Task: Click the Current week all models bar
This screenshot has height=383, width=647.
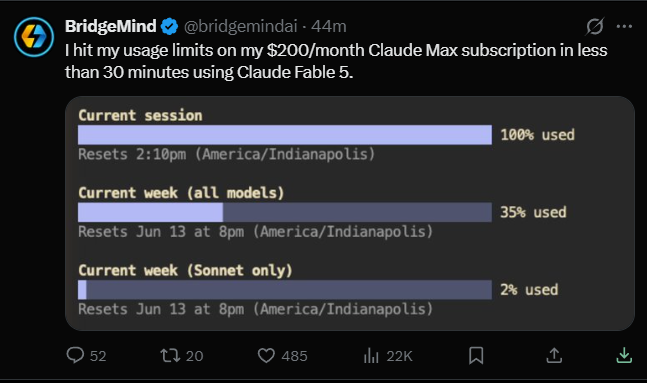Action: 285,212
